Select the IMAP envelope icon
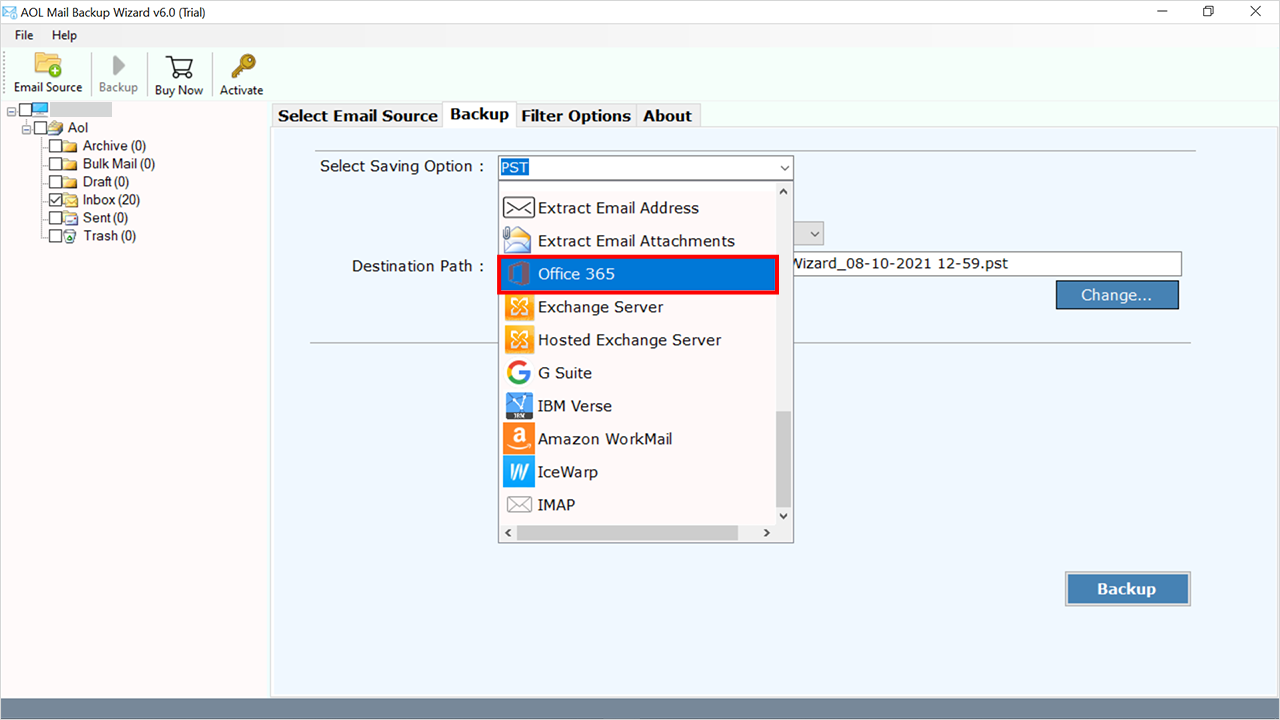The width and height of the screenshot is (1280, 720). pos(518,505)
